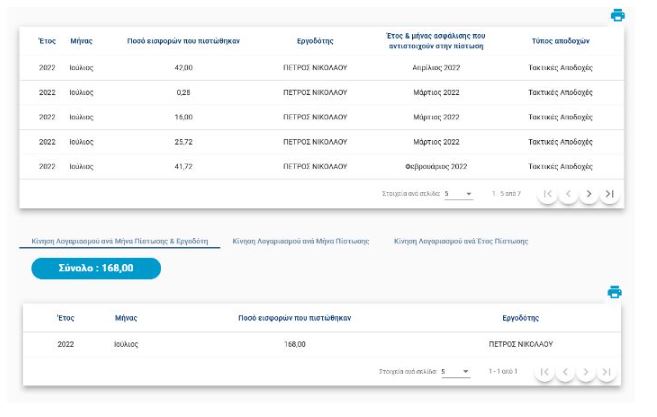
Task: Open items-per-page dropdown of the bottom table
Action: [455, 372]
